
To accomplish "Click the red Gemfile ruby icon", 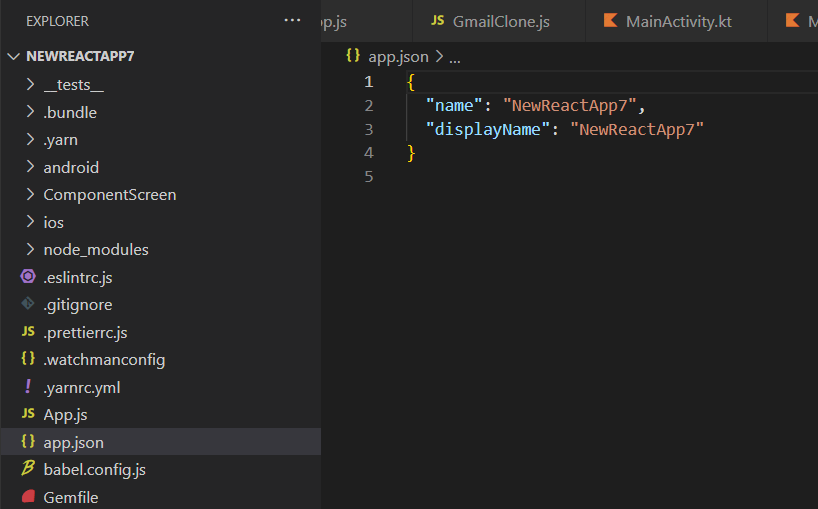I will click(28, 496).
